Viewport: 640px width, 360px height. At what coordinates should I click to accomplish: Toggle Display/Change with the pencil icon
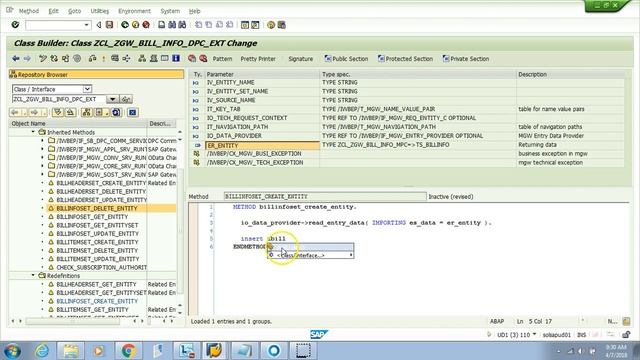coord(42,59)
